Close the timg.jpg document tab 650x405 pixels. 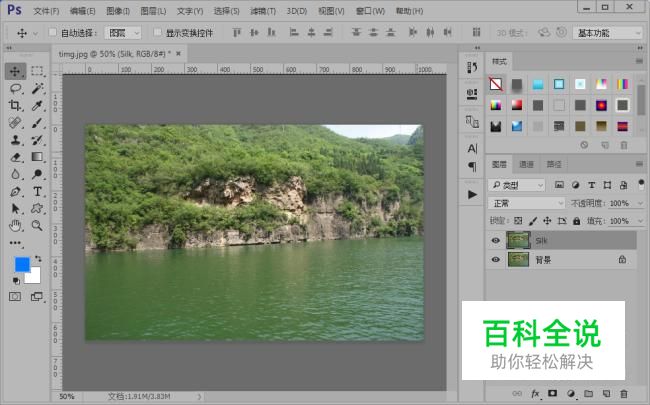coord(179,53)
